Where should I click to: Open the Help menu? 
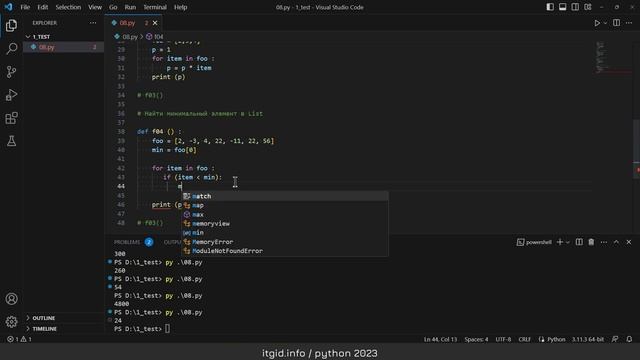(180, 7)
